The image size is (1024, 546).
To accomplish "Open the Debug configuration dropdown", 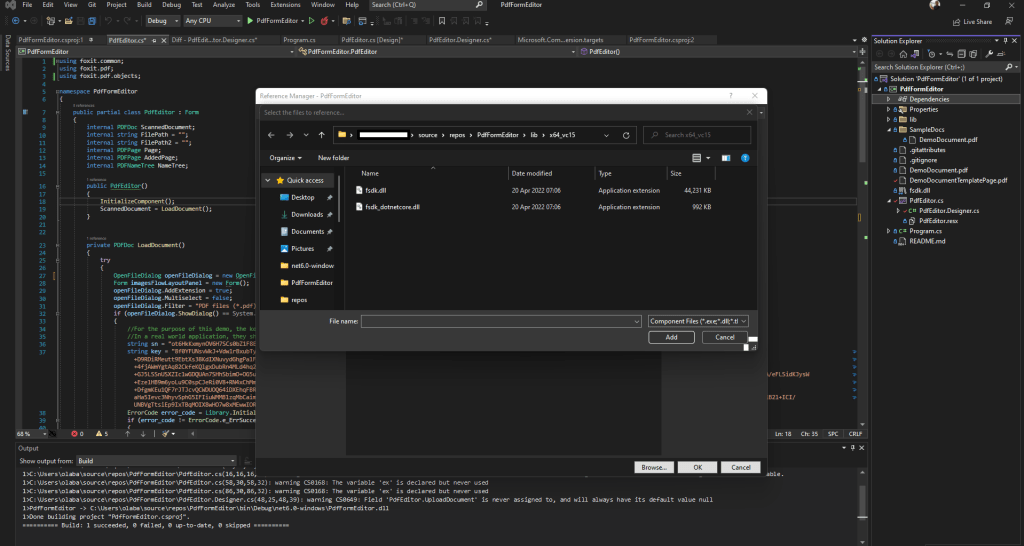I will 162,21.
